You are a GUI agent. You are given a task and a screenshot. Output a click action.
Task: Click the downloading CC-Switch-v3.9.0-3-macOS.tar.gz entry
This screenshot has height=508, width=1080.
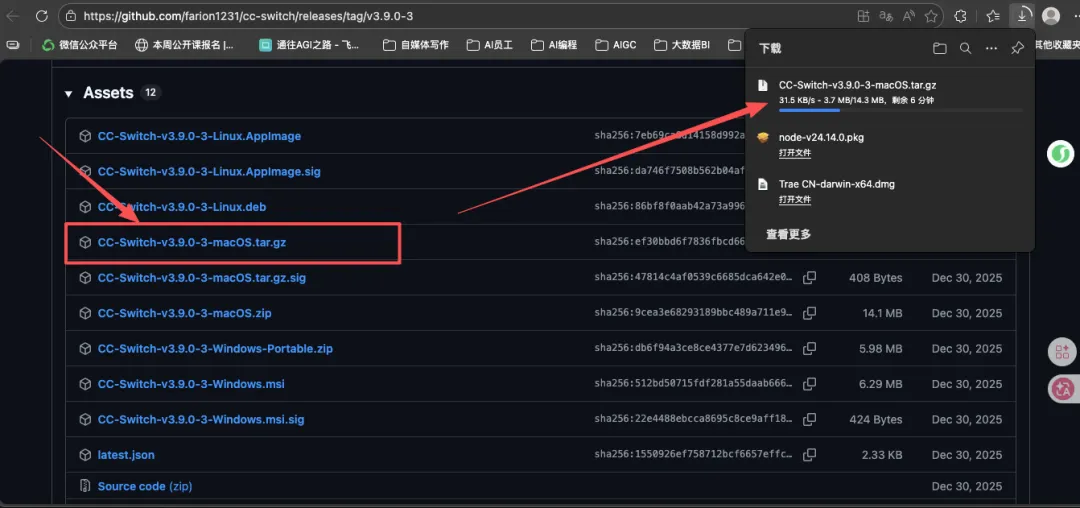coord(890,94)
